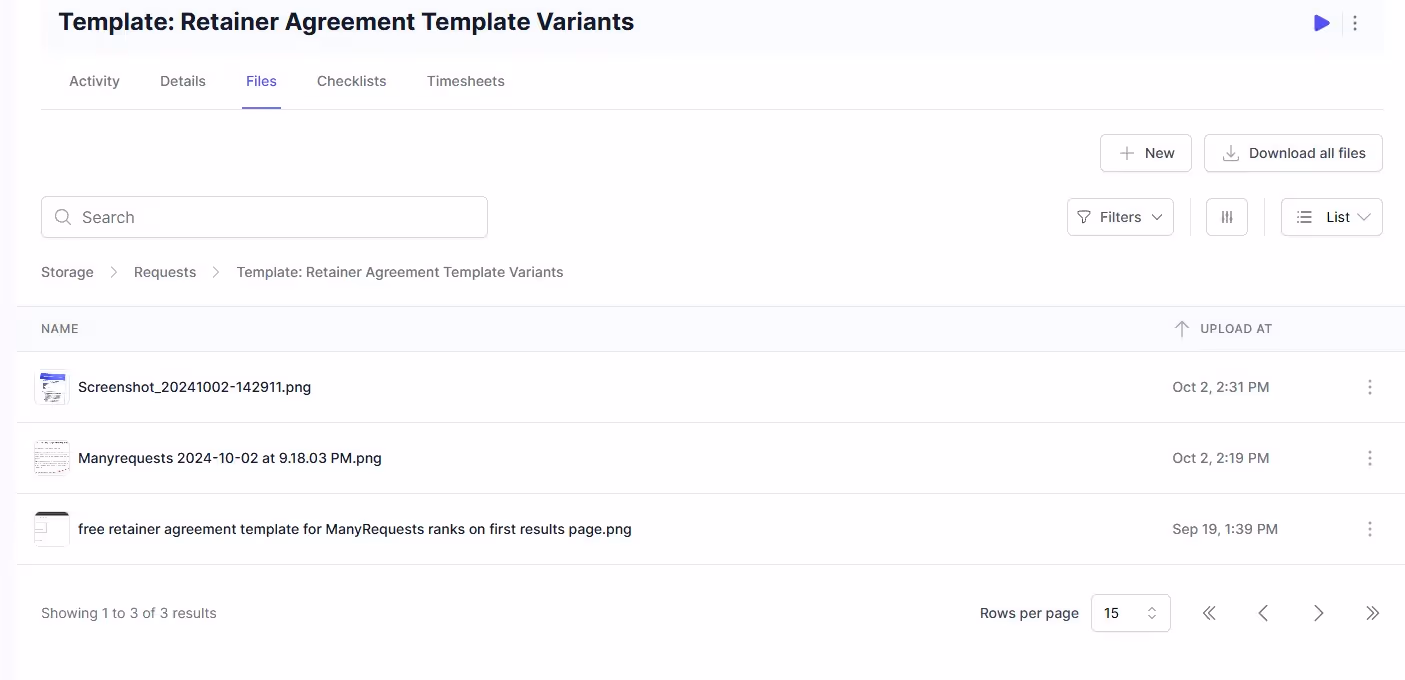This screenshot has height=680, width=1405.
Task: Select file Screenshot_20241002-142911.png
Action: [x=194, y=387]
